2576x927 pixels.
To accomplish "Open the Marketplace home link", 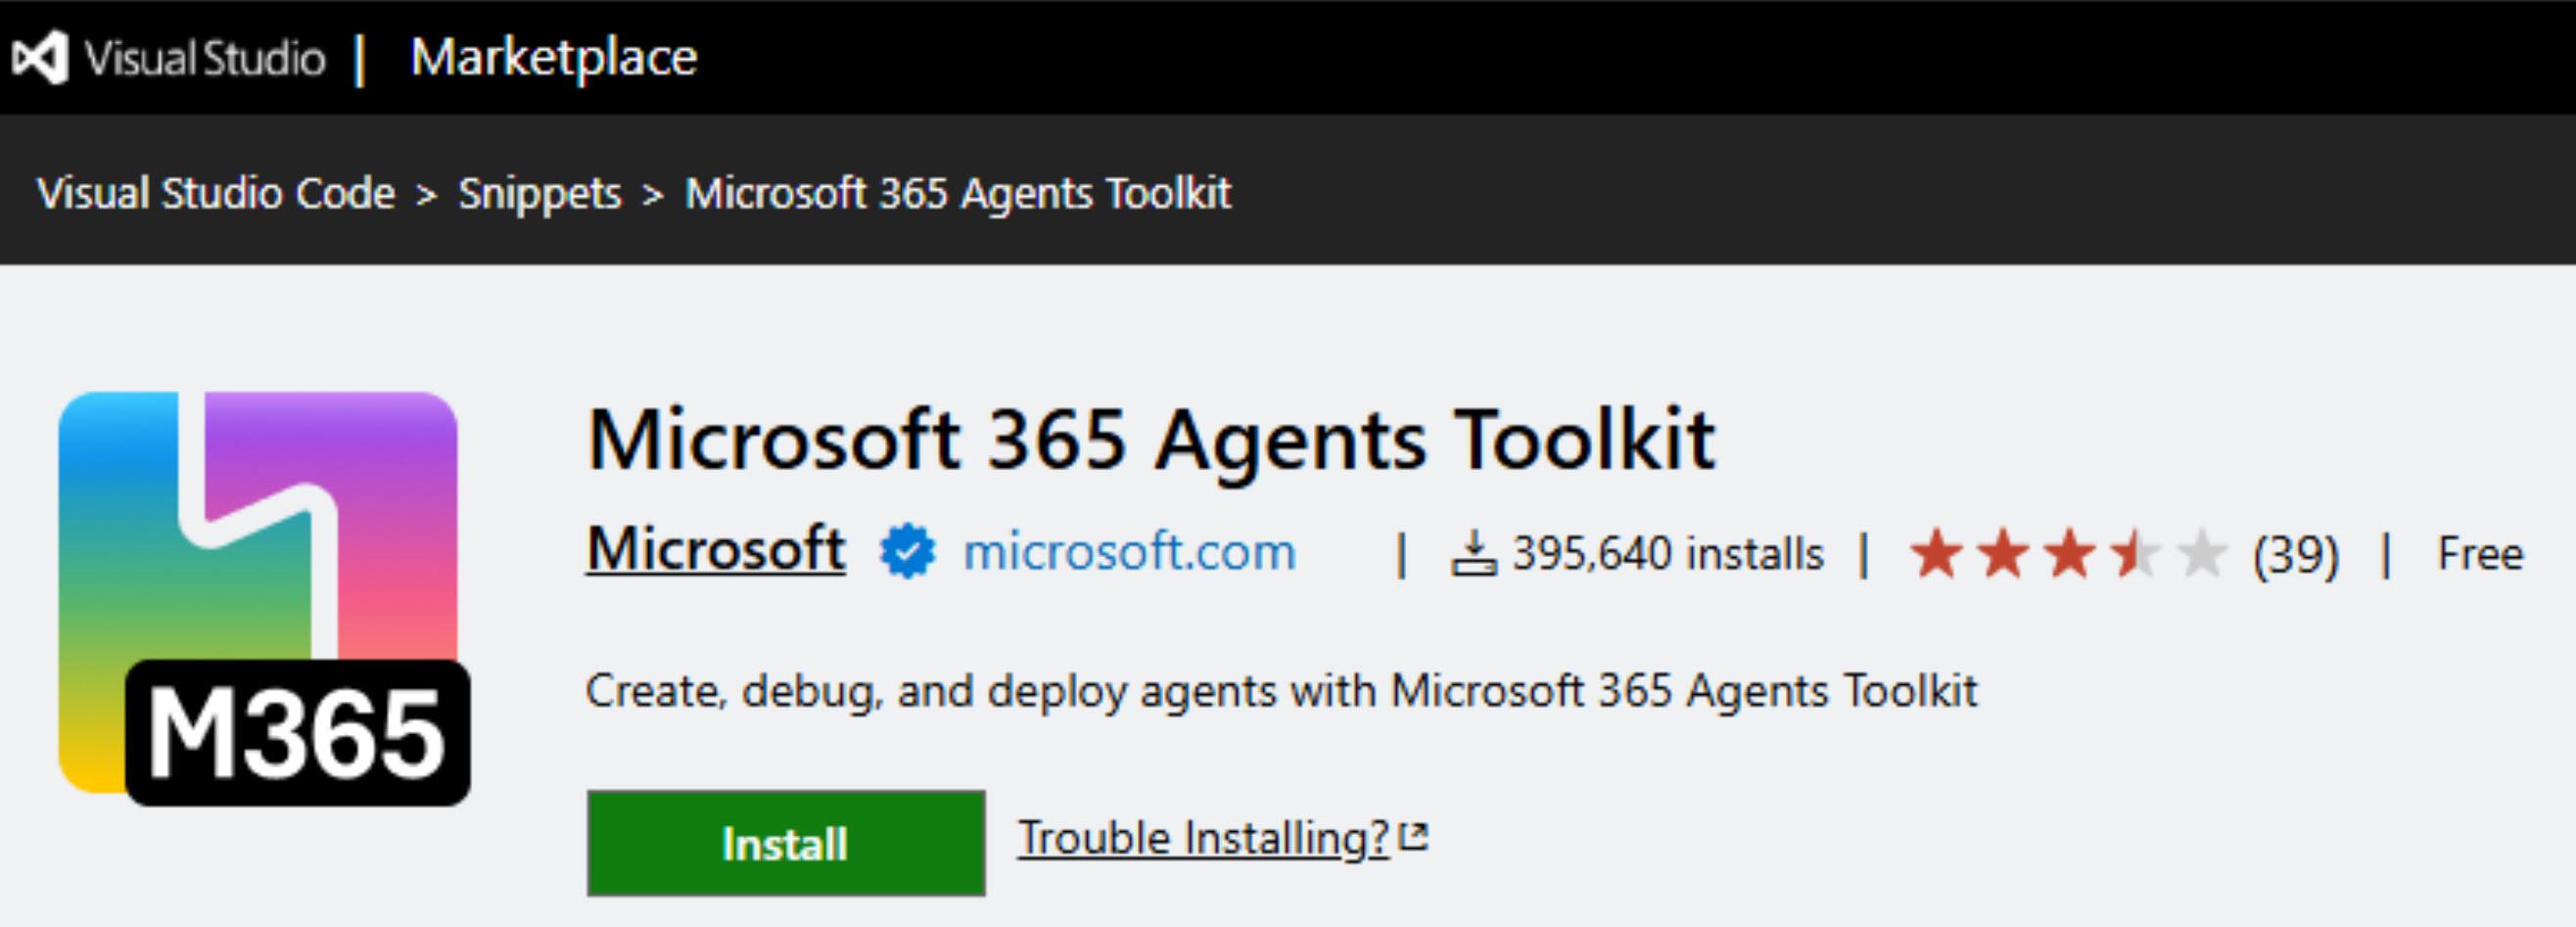I will (553, 57).
